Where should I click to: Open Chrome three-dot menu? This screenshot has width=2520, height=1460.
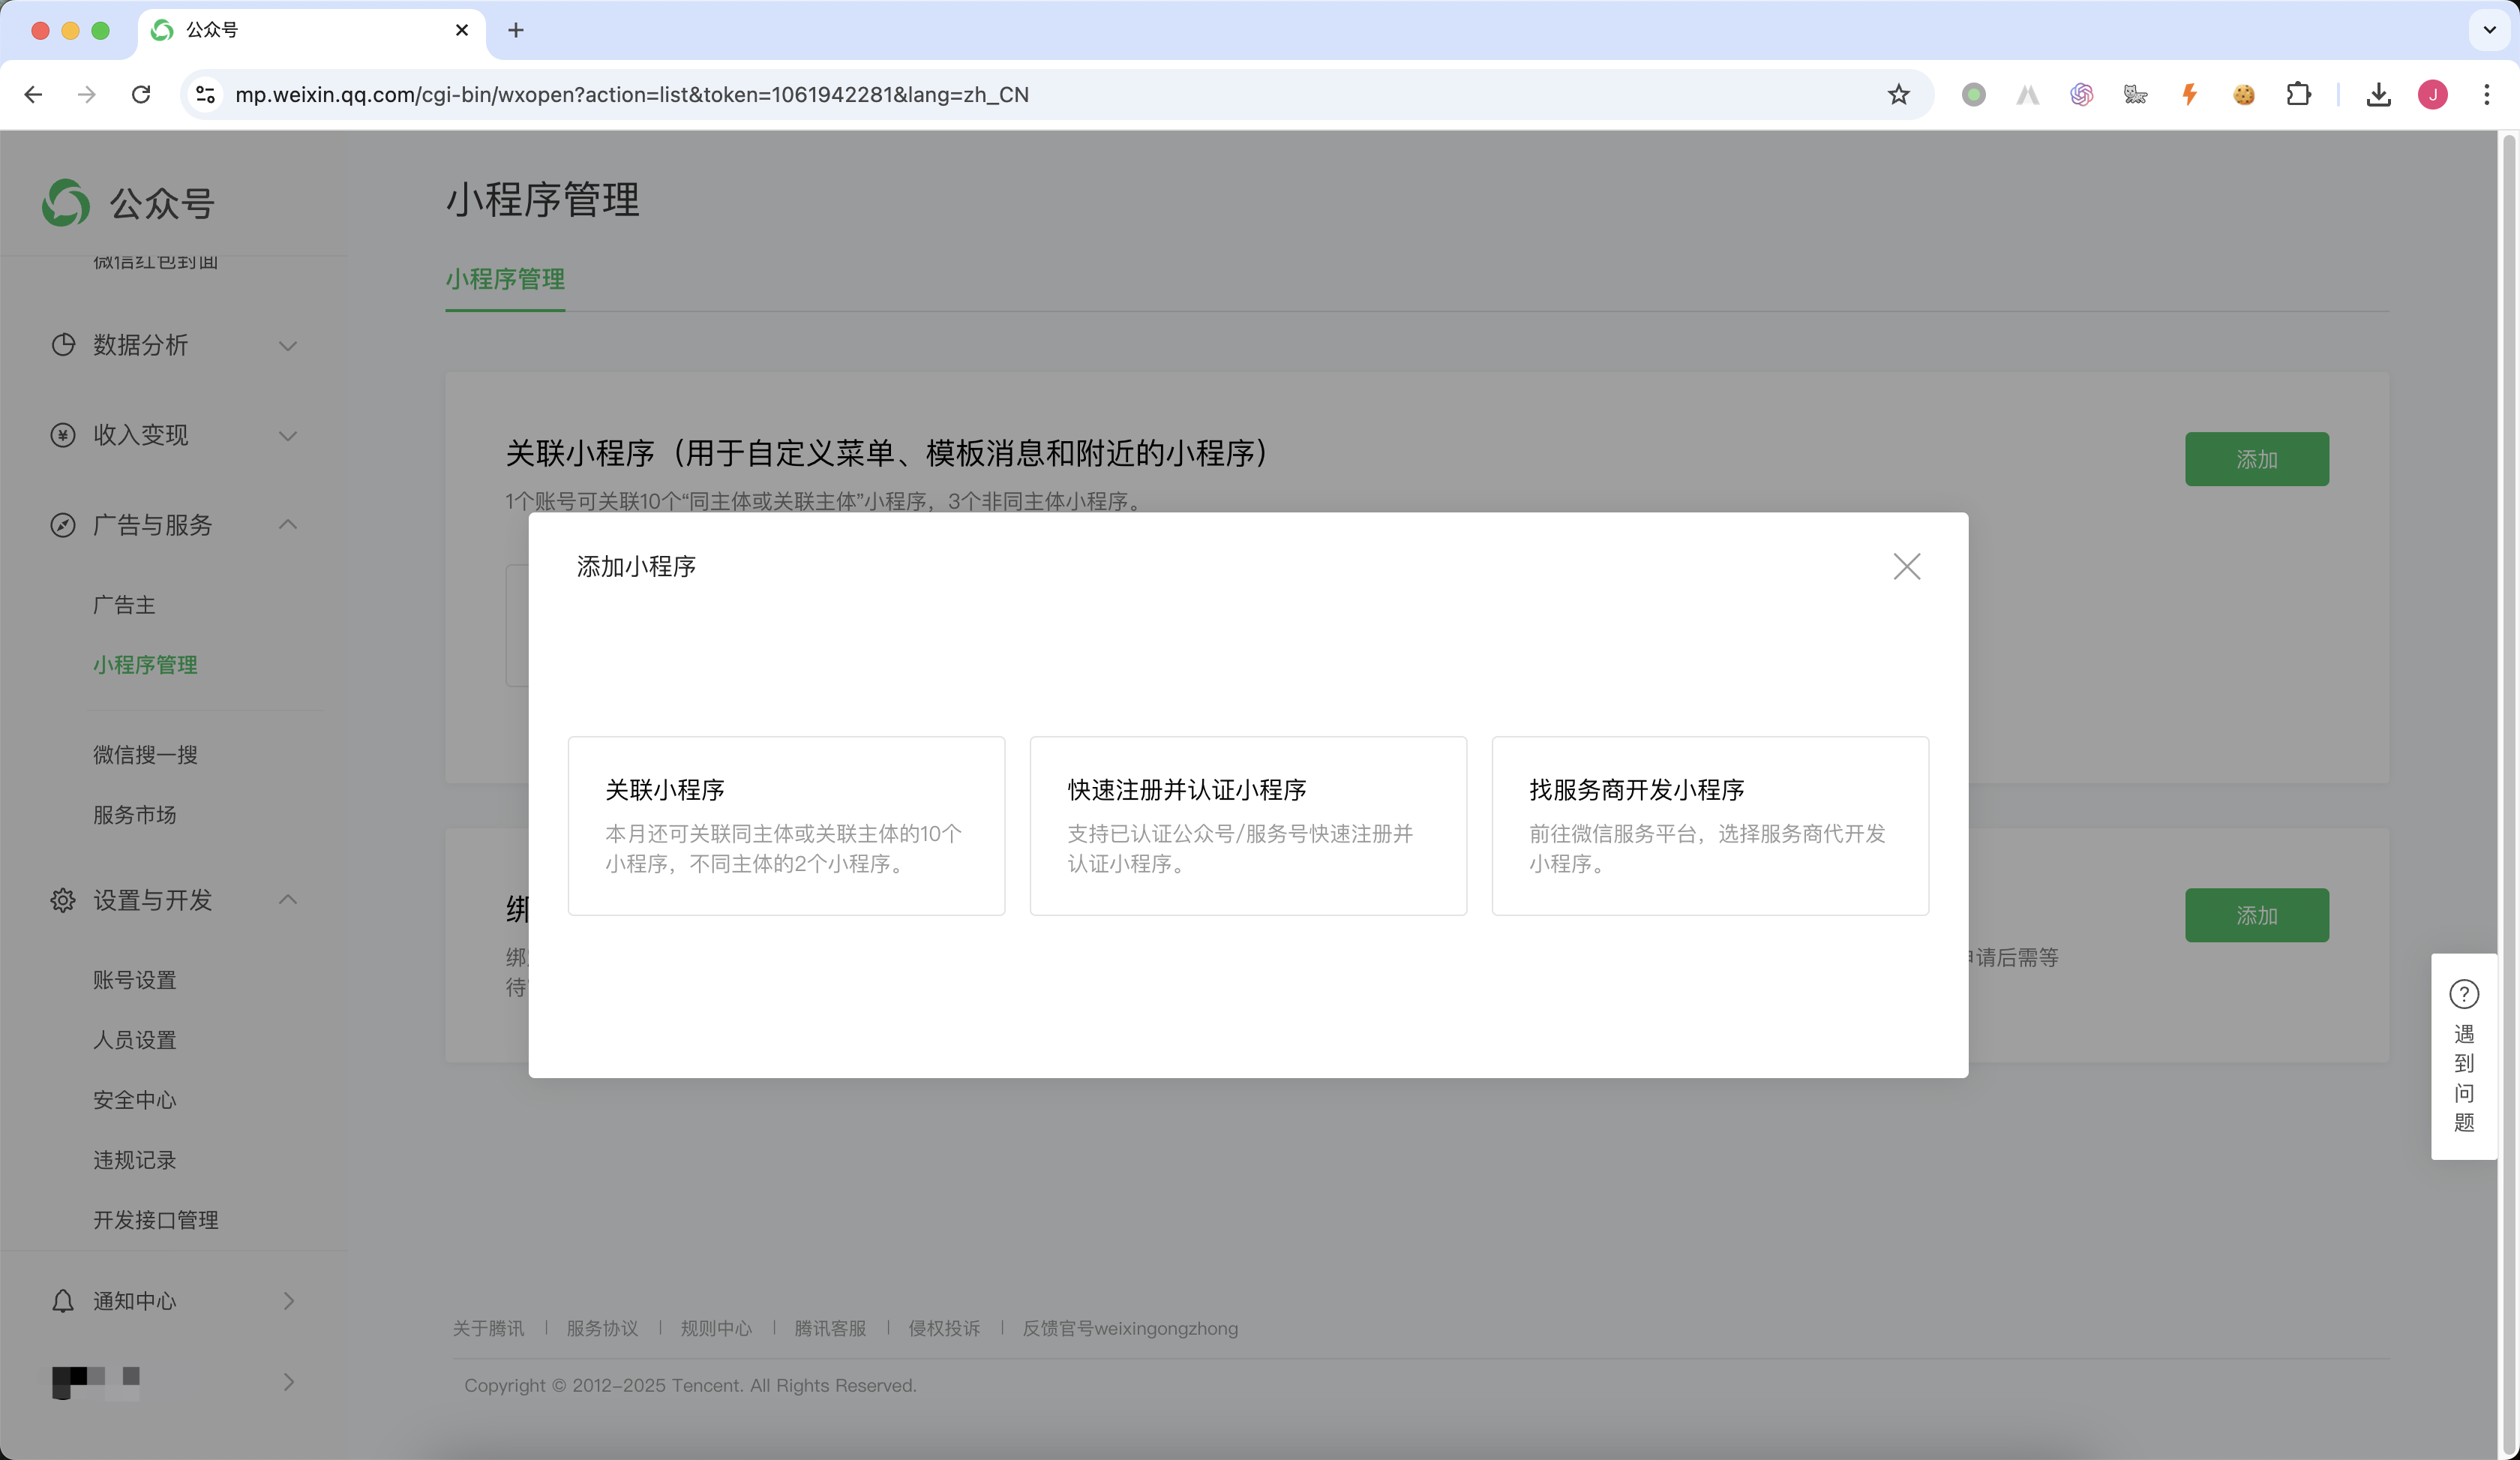[x=2487, y=94]
